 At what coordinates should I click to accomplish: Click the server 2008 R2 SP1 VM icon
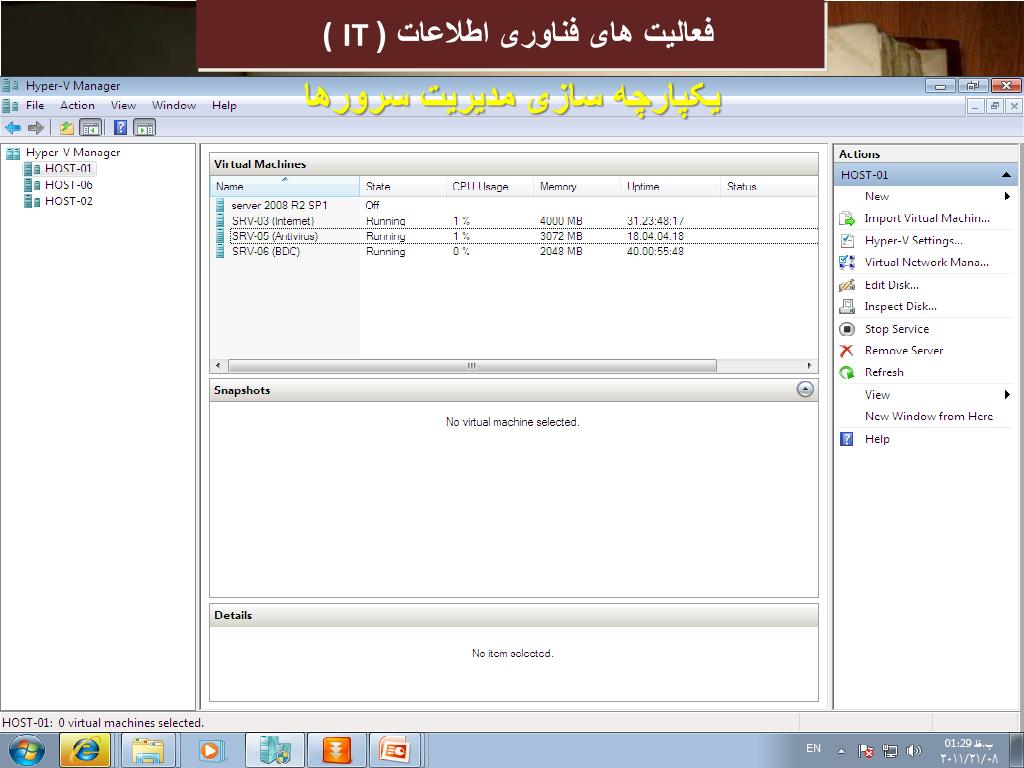point(220,205)
